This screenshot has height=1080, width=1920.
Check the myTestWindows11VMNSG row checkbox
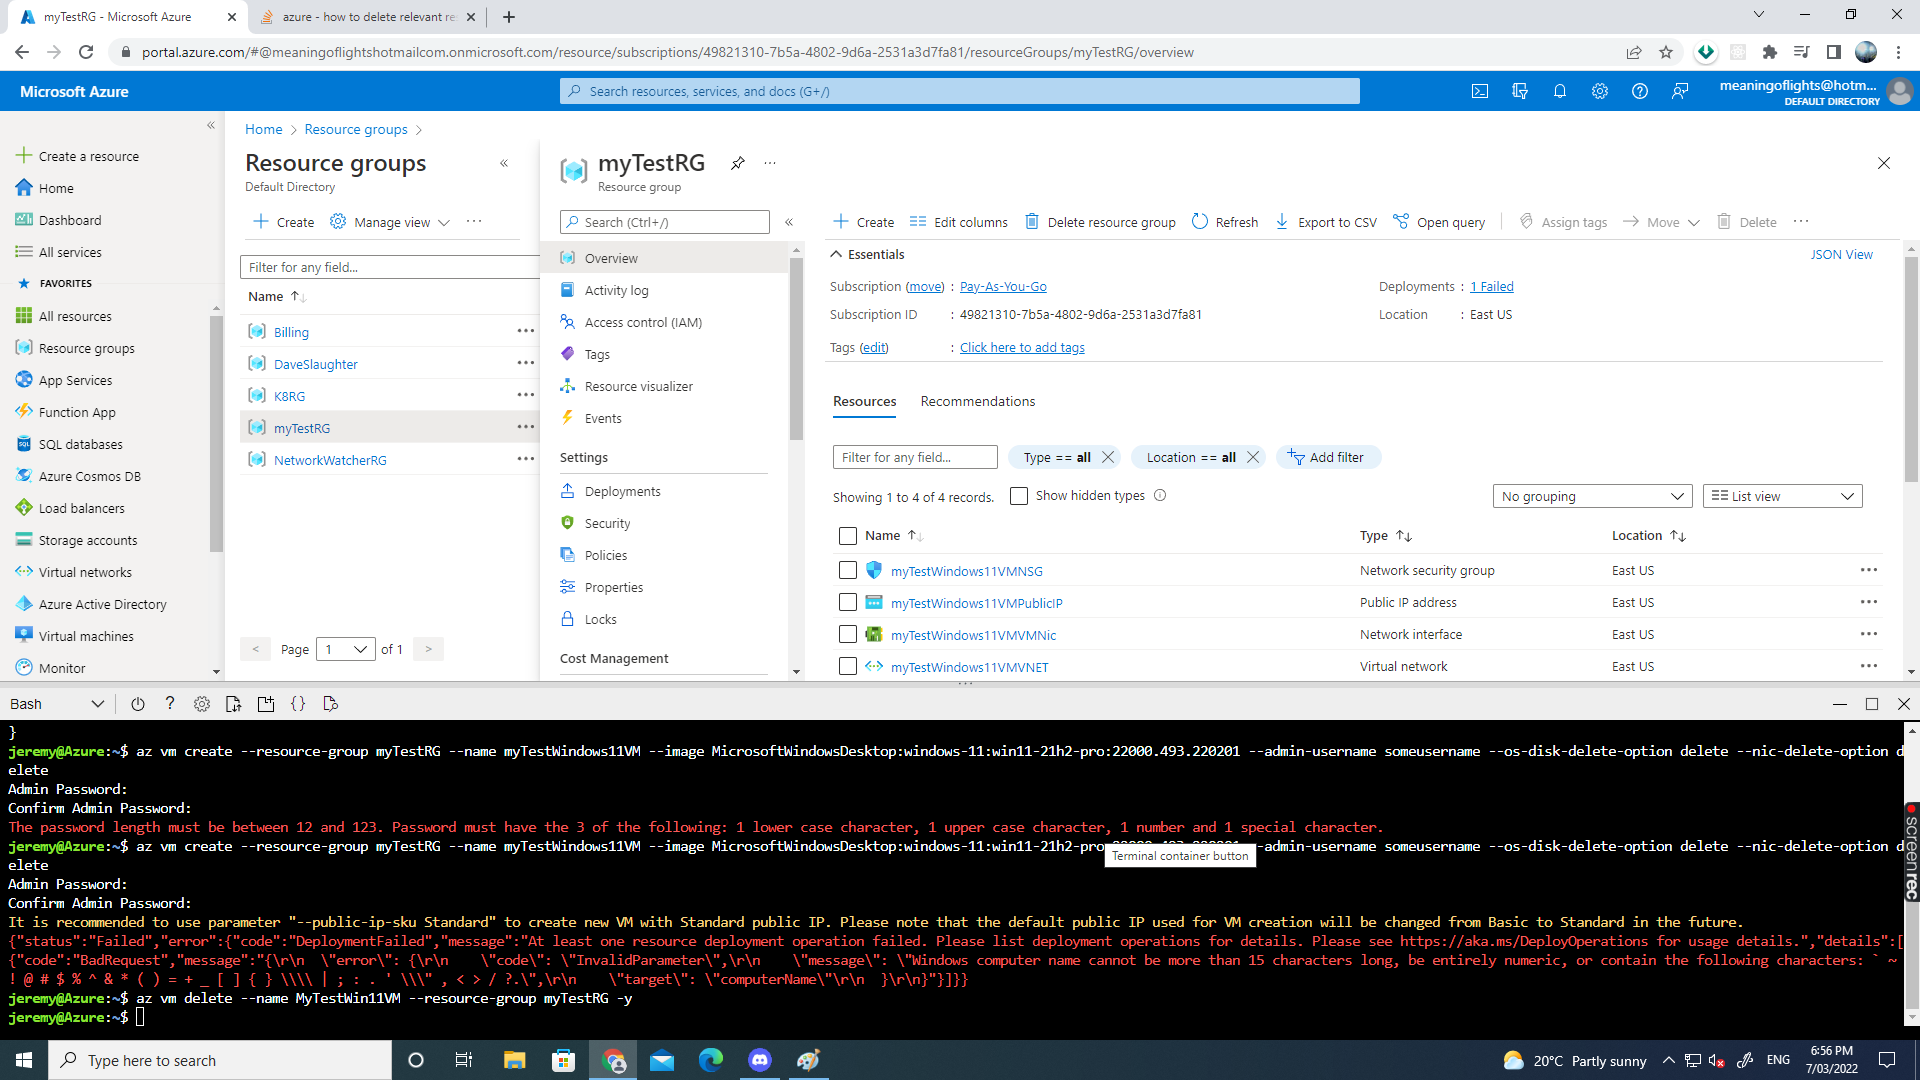click(848, 570)
